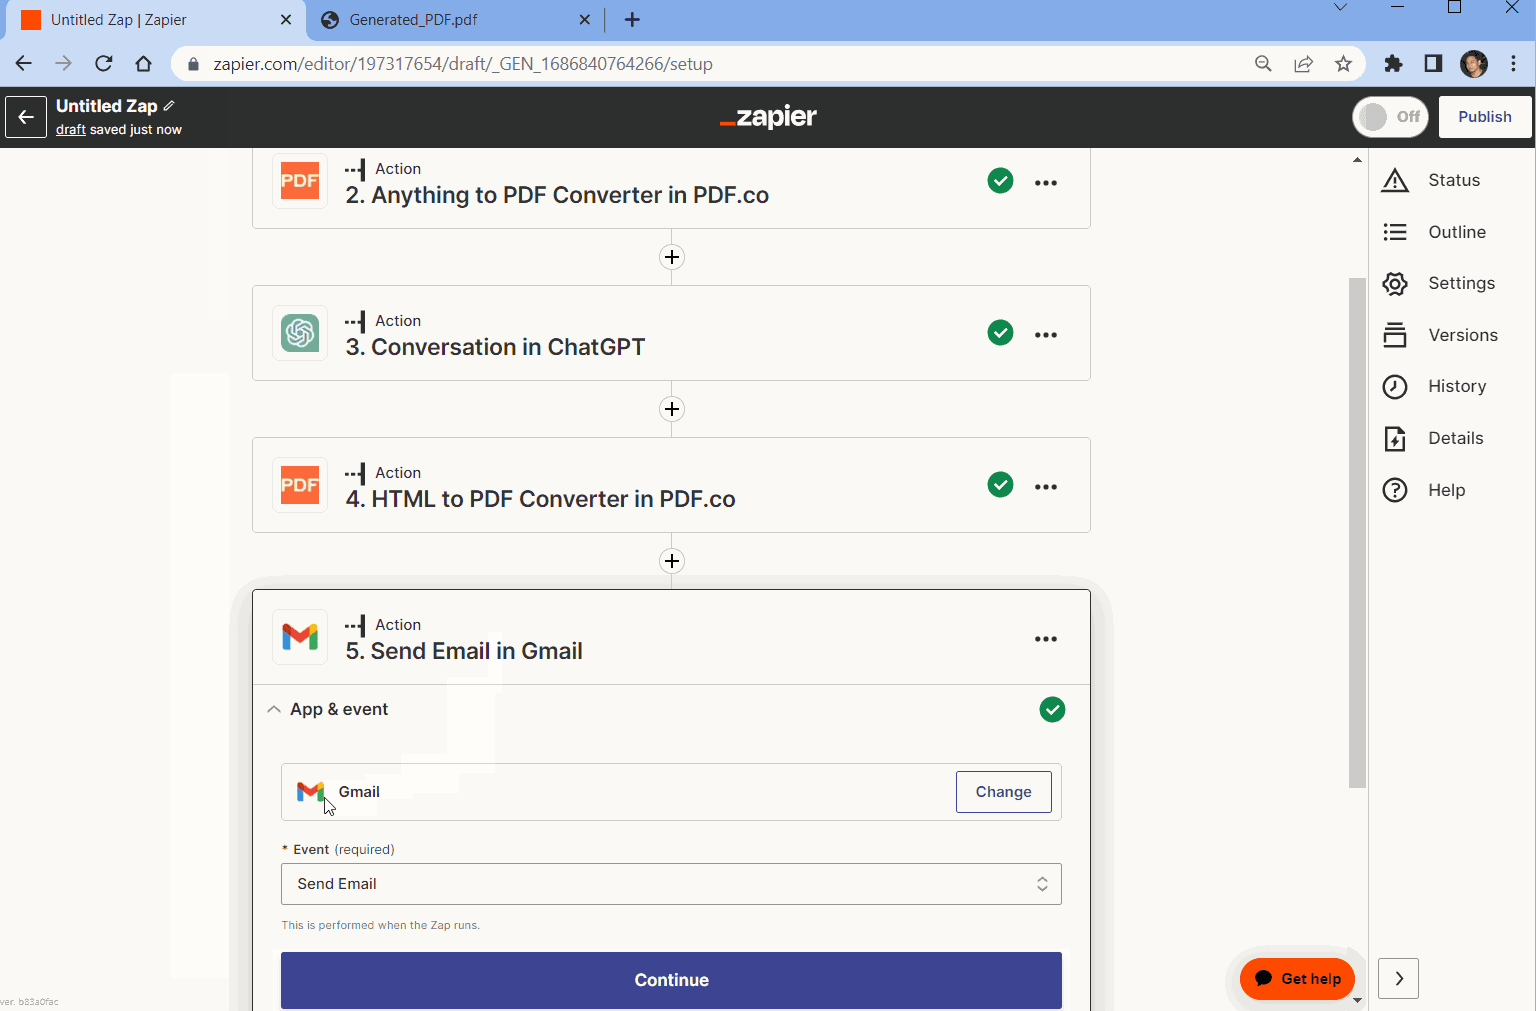
Task: Publish the Zap
Action: 1484,116
